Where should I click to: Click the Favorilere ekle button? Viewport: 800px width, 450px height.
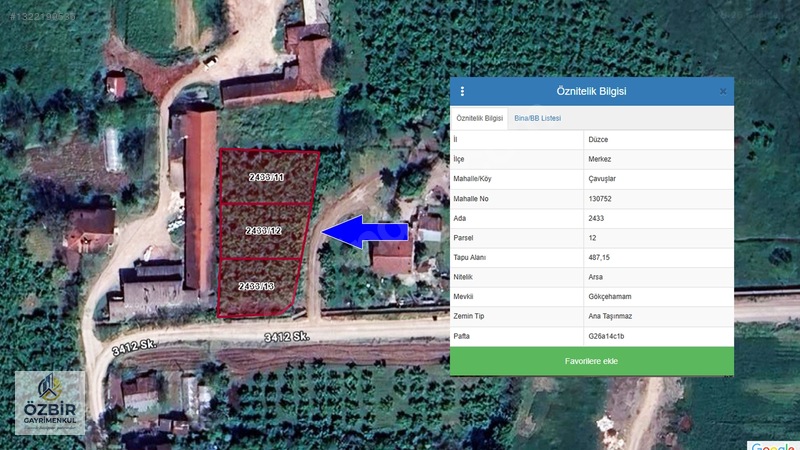[592, 361]
